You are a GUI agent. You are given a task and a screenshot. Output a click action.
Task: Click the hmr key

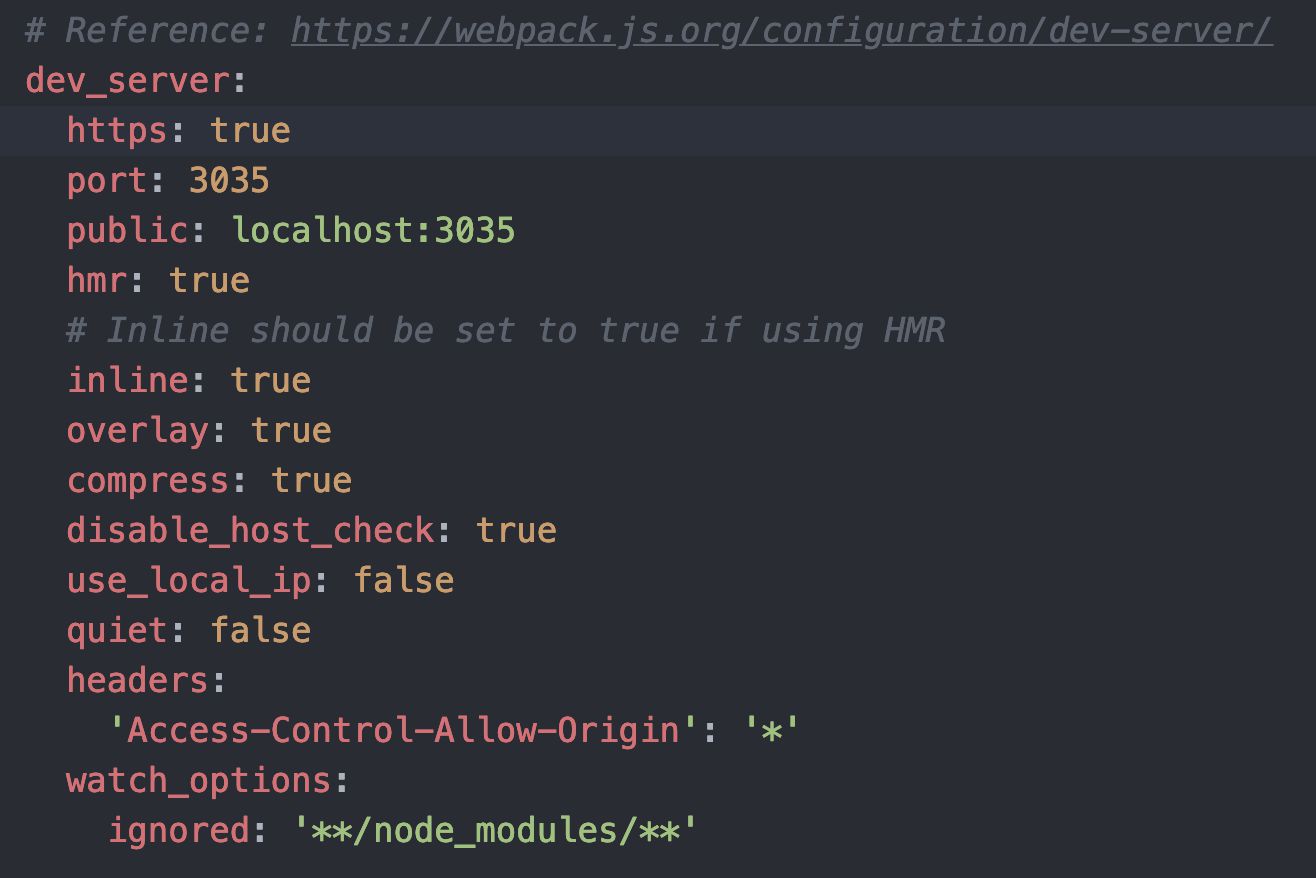pos(97,281)
